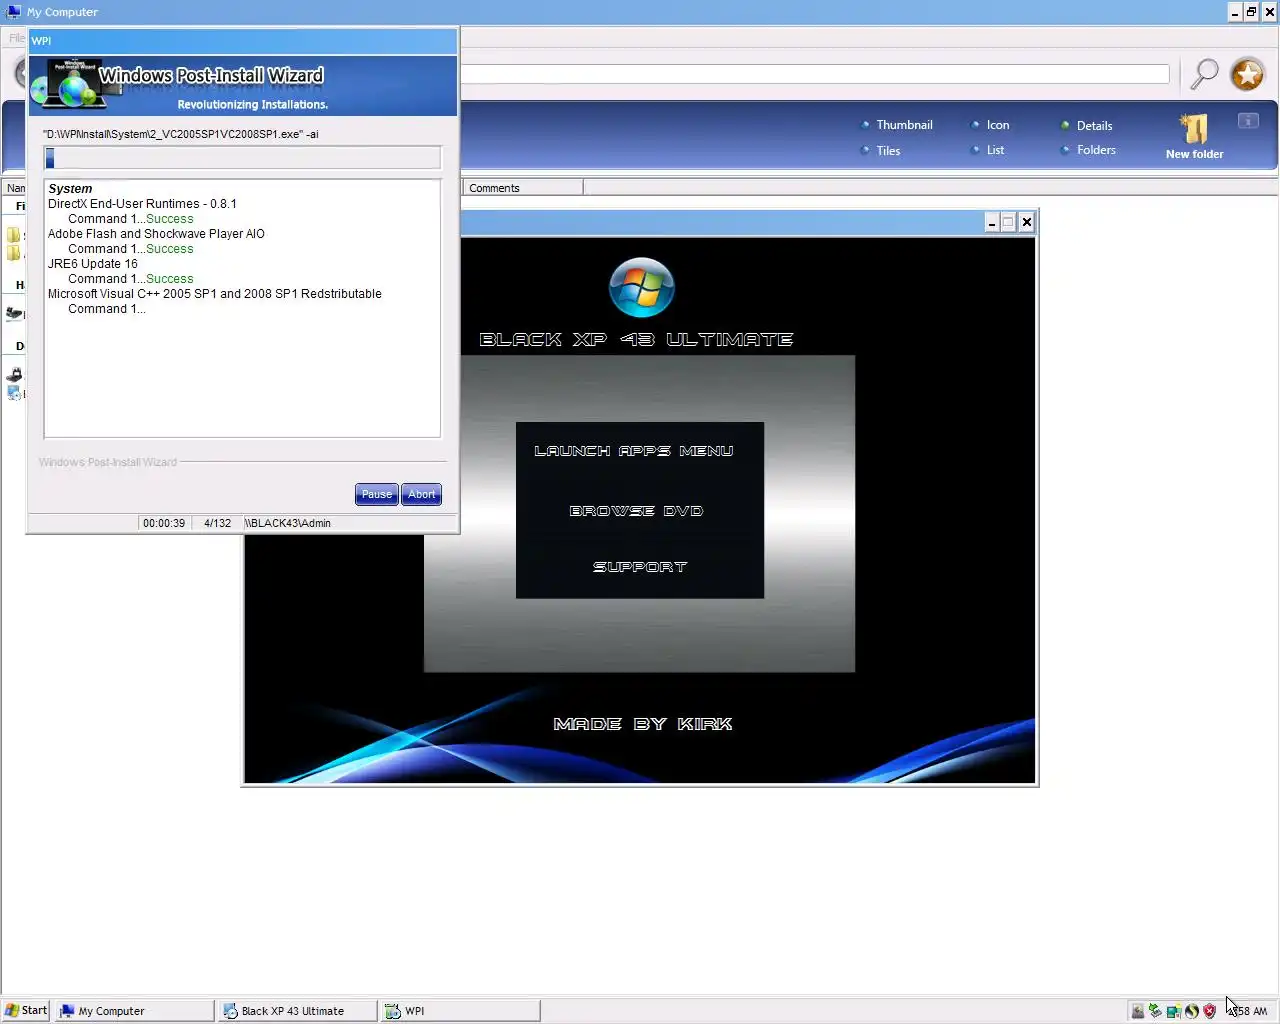Click the Windows orb logo in Black XP window
Image resolution: width=1280 pixels, height=1024 pixels.
tap(641, 288)
